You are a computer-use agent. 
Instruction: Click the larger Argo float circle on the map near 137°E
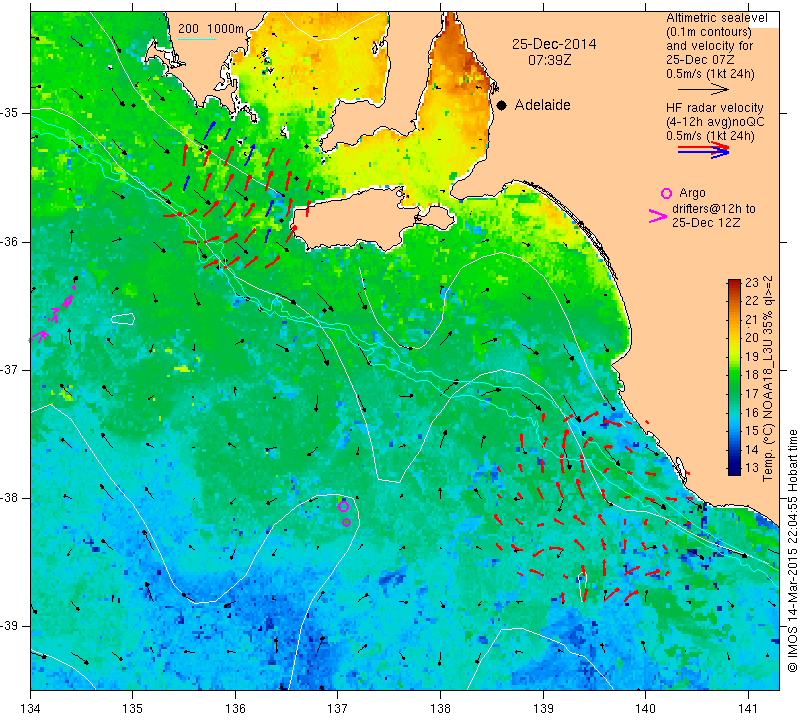(343, 506)
